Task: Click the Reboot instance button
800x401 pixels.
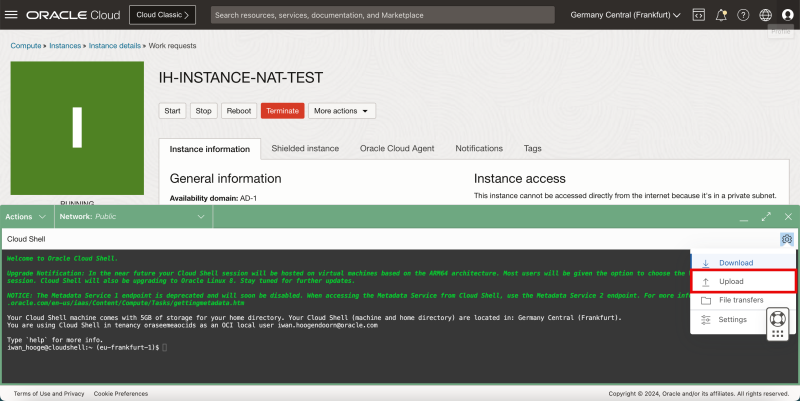Action: pyautogui.click(x=239, y=111)
